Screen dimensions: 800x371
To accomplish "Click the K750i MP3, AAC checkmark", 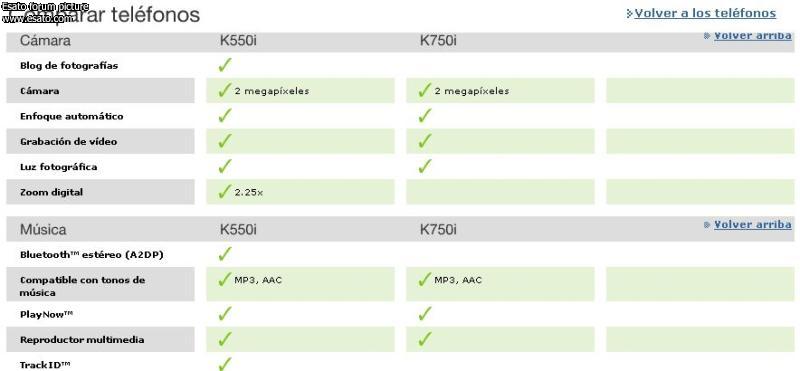I will 424,279.
